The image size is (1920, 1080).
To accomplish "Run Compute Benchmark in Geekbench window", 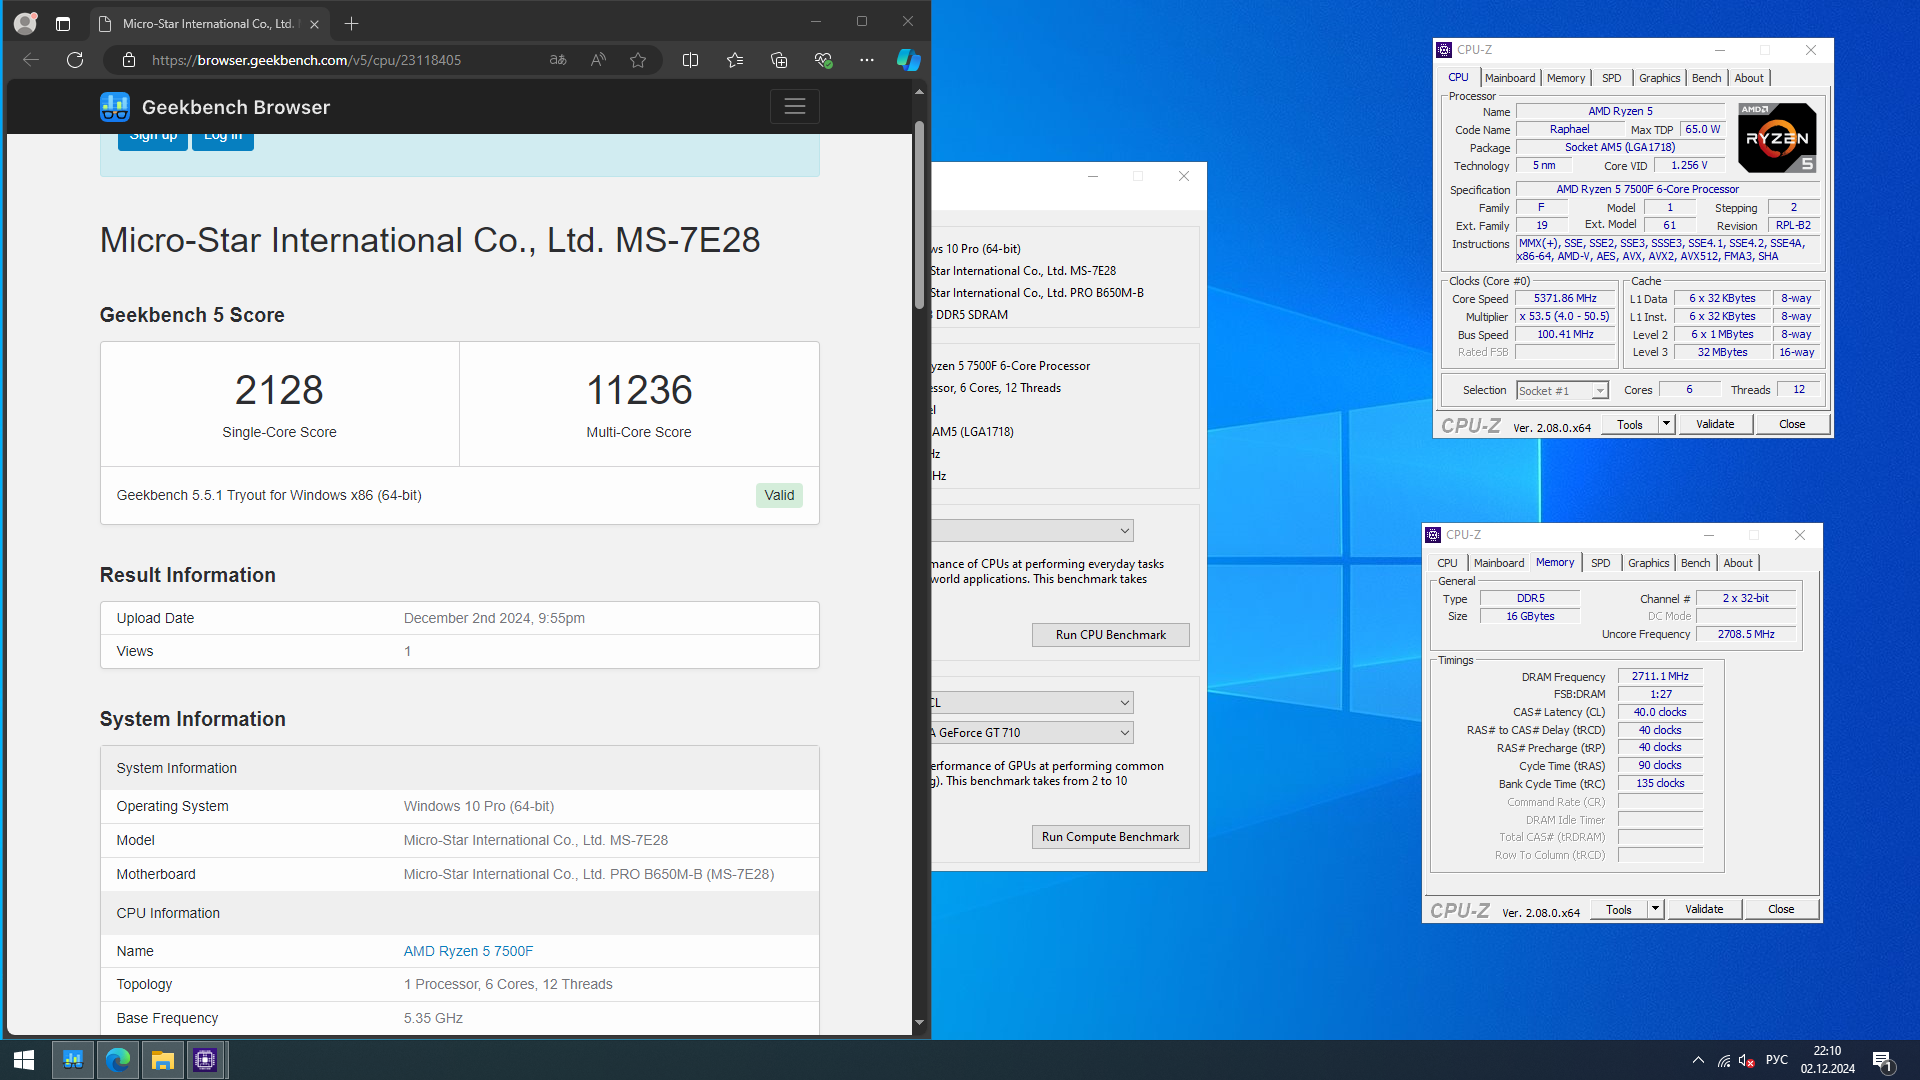I will pos(1110,837).
